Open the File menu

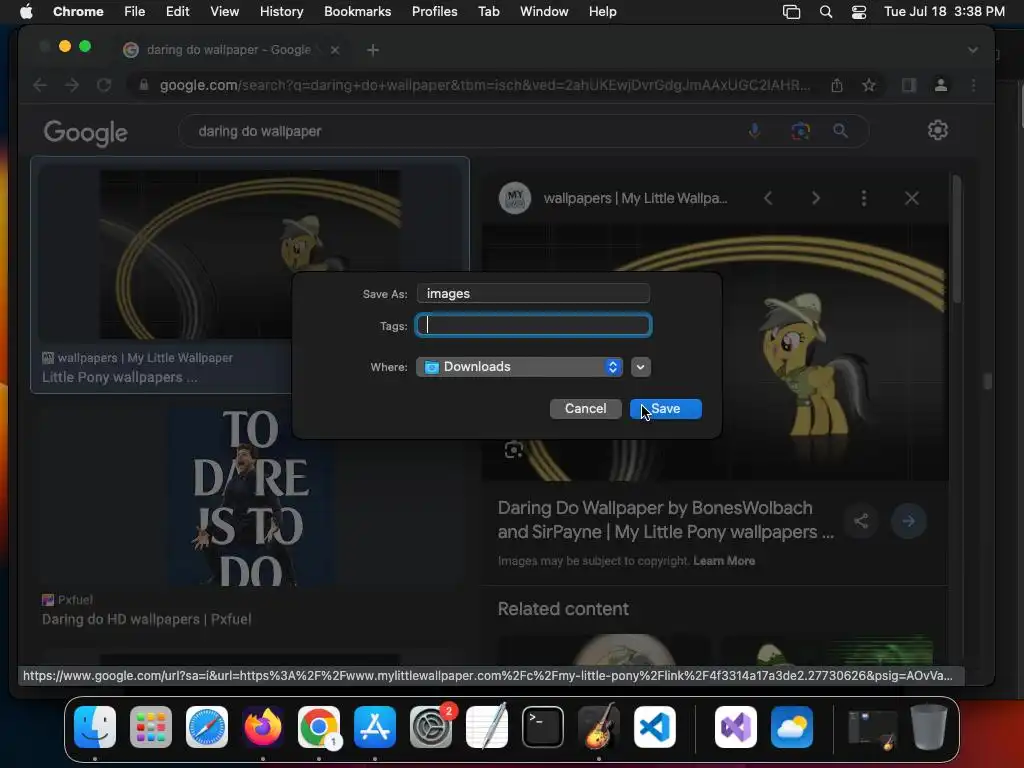[135, 12]
